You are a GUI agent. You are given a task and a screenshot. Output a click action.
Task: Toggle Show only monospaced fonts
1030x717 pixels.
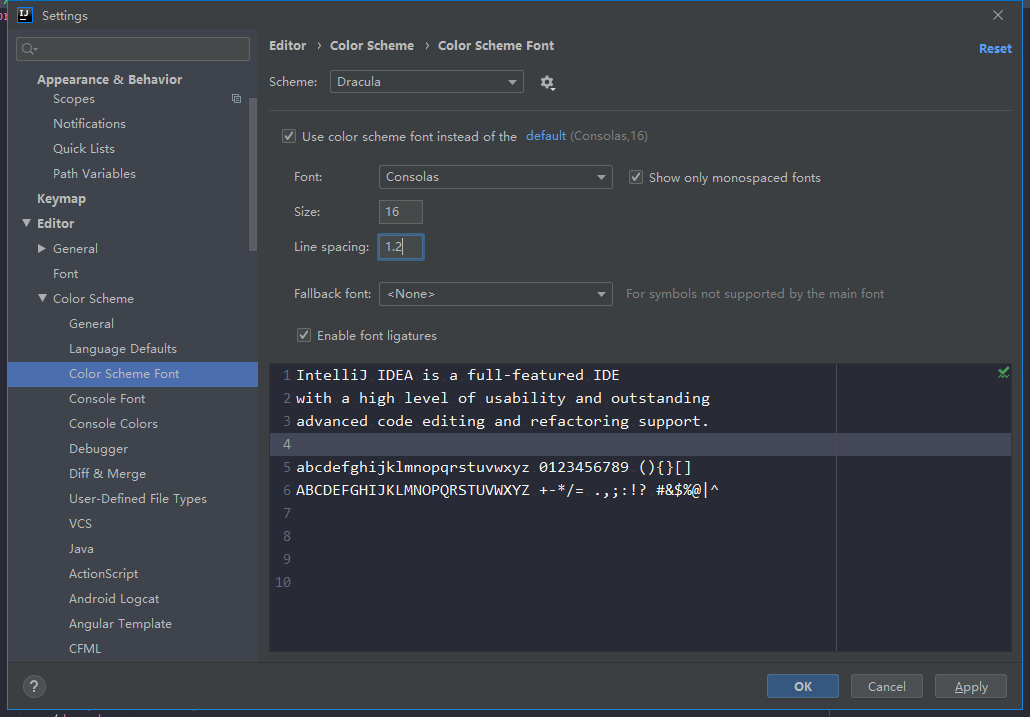[x=636, y=177]
